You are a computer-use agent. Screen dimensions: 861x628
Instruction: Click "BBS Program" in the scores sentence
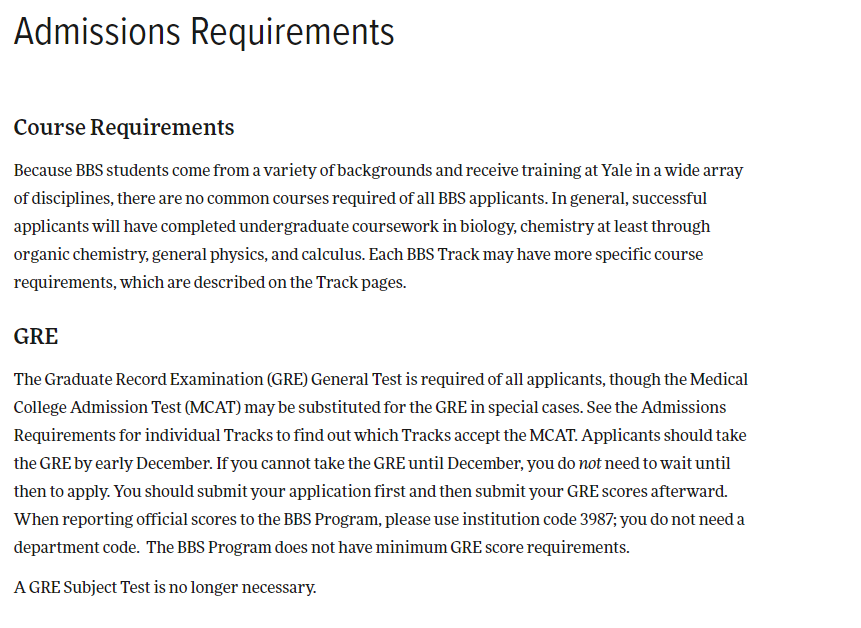click(332, 519)
